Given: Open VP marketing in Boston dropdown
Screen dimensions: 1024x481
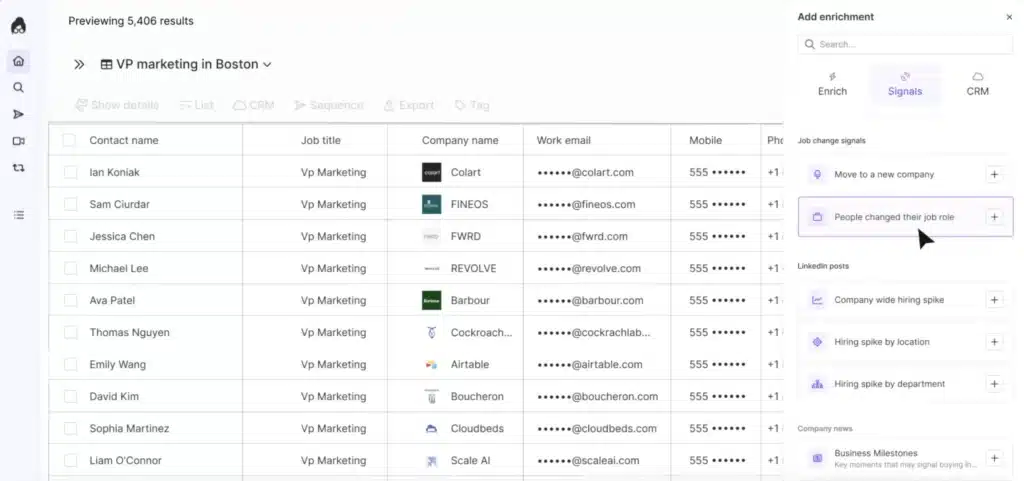Looking at the screenshot, I should tap(185, 65).
